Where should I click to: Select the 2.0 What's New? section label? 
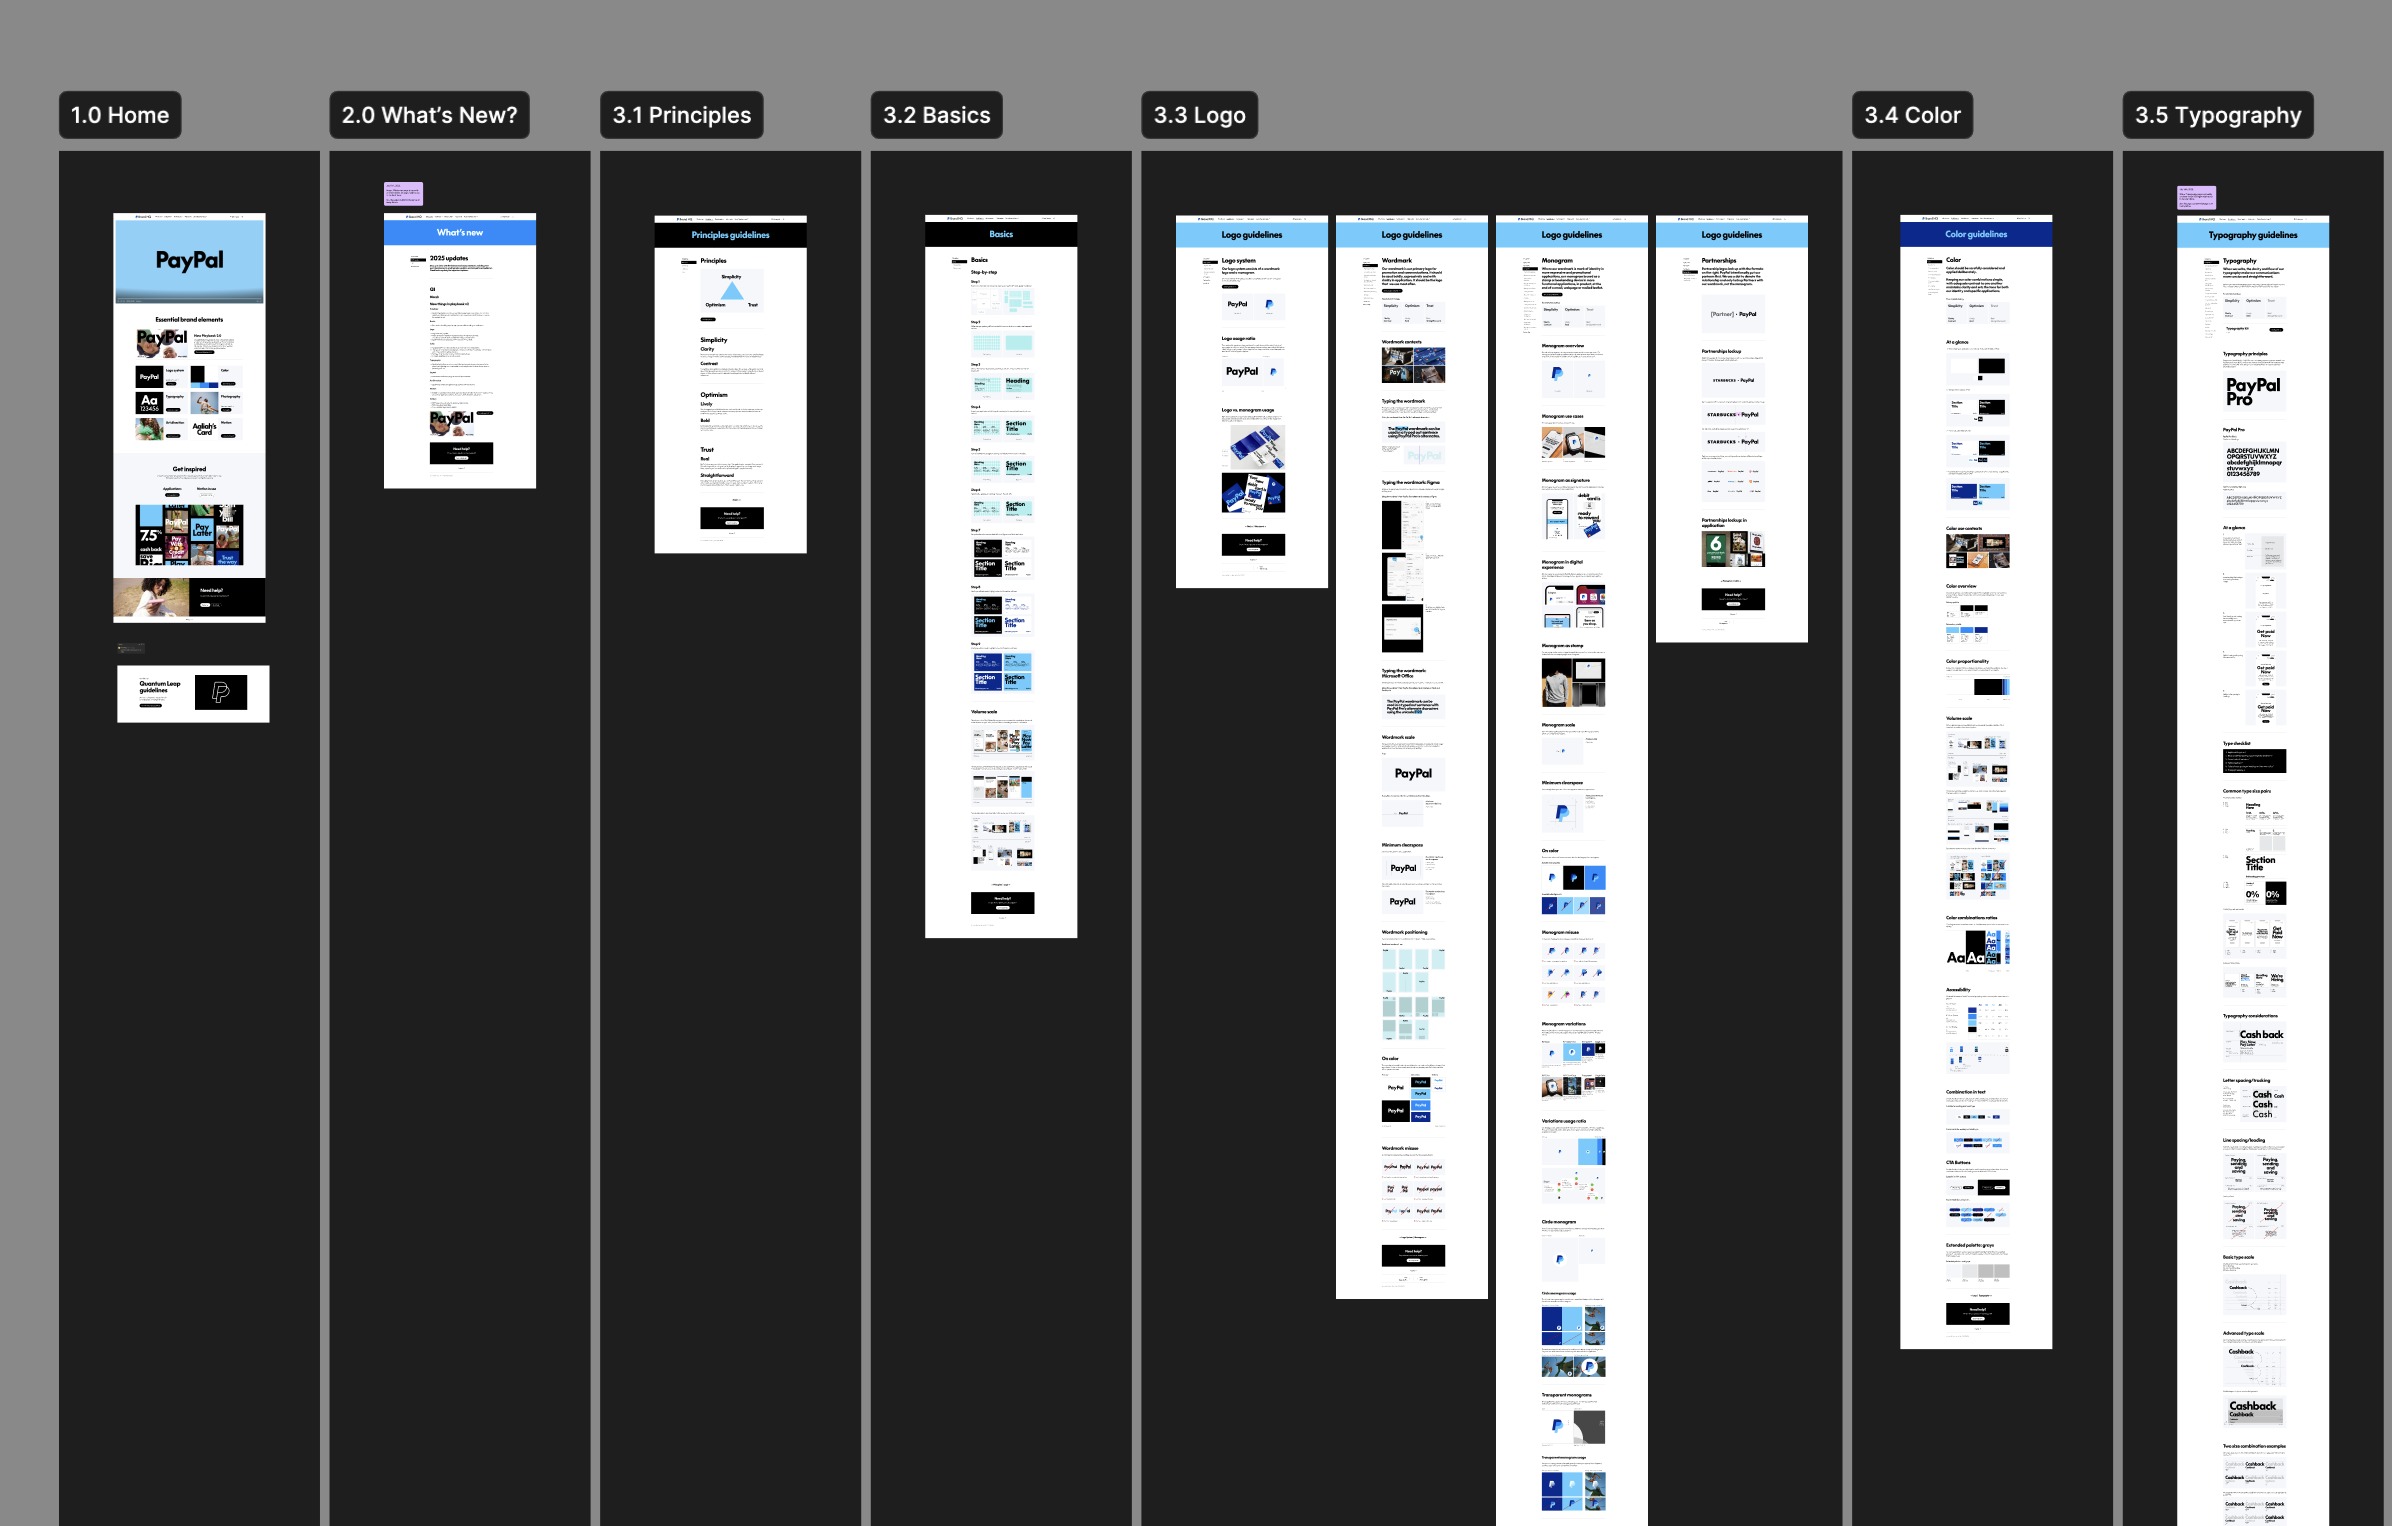click(429, 115)
